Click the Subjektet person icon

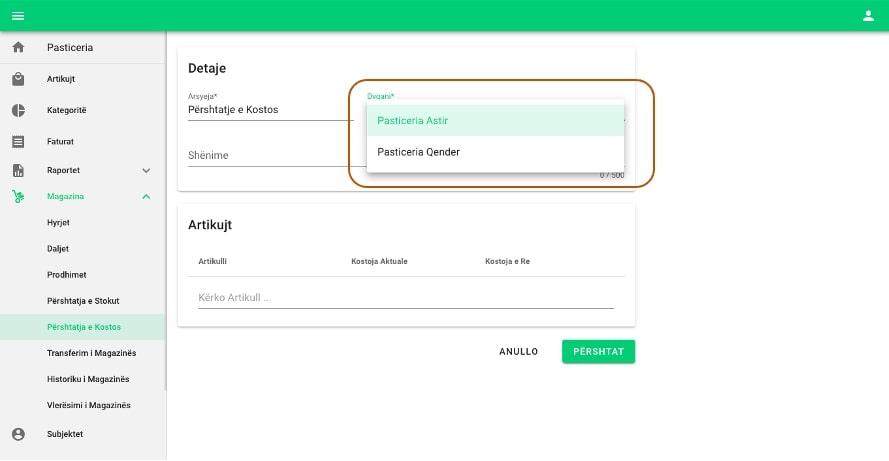[18, 434]
